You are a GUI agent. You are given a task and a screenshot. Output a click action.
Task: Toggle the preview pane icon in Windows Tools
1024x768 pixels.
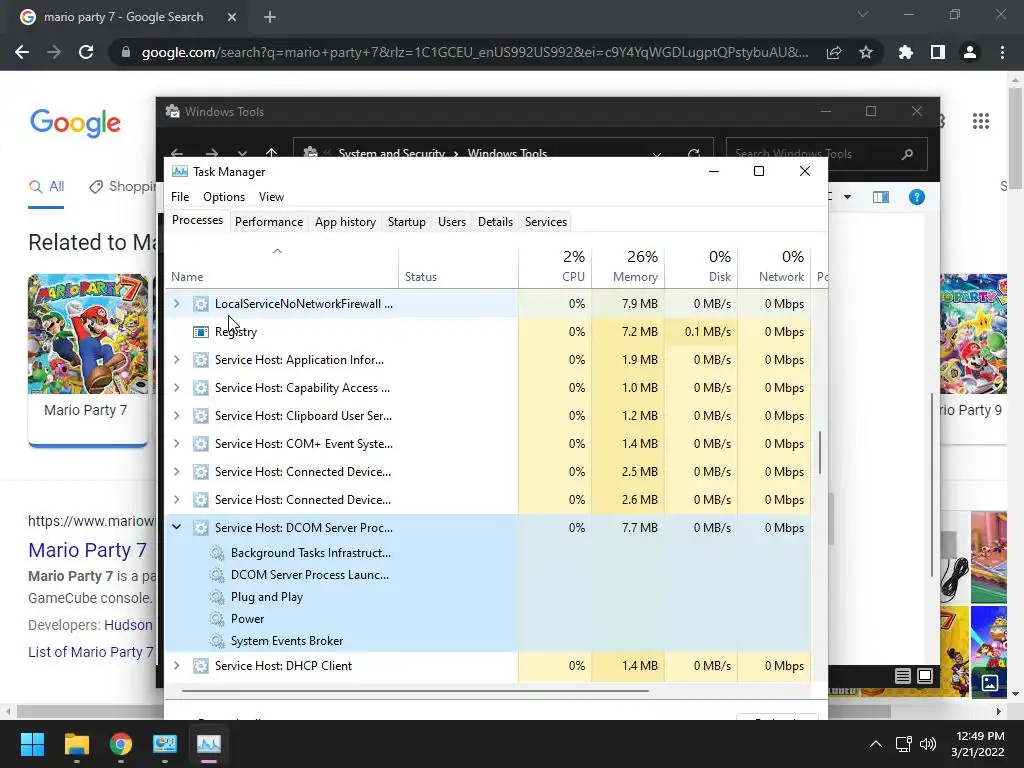point(881,197)
